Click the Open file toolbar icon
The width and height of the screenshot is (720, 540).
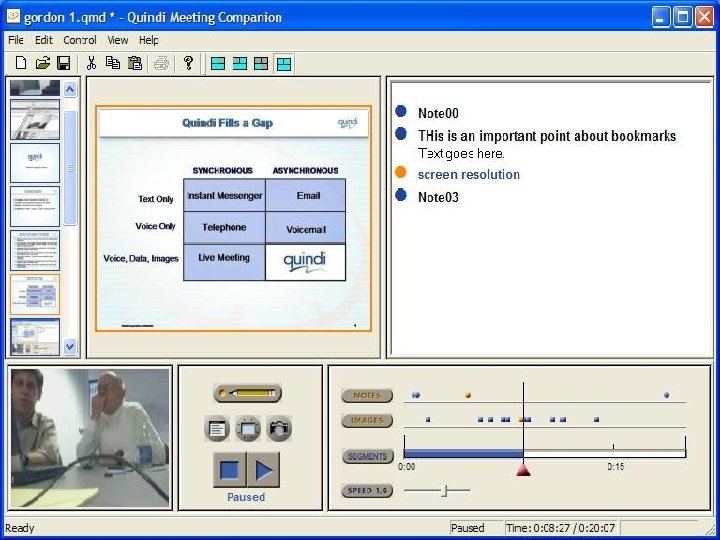43,63
